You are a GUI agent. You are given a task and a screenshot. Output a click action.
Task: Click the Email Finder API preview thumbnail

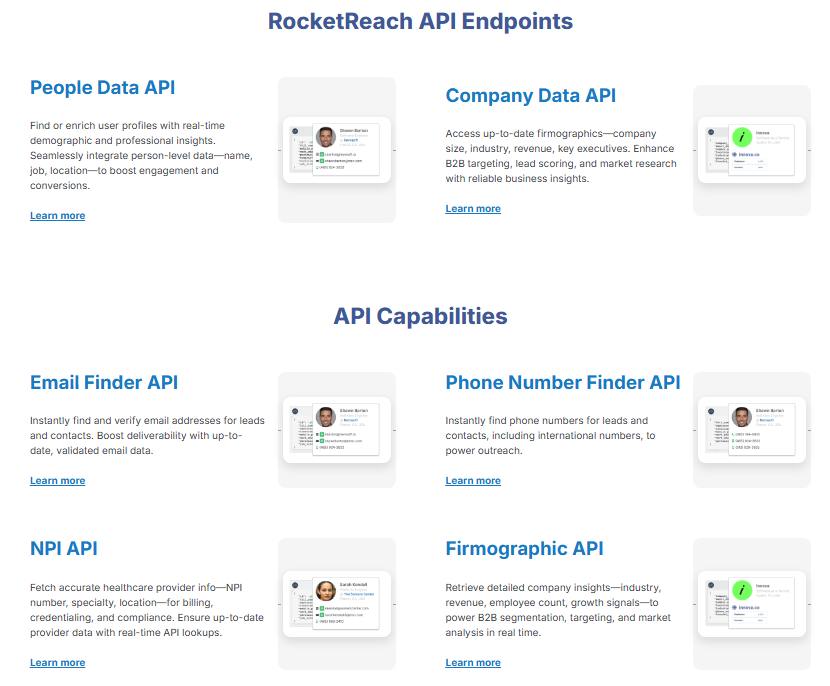click(337, 430)
